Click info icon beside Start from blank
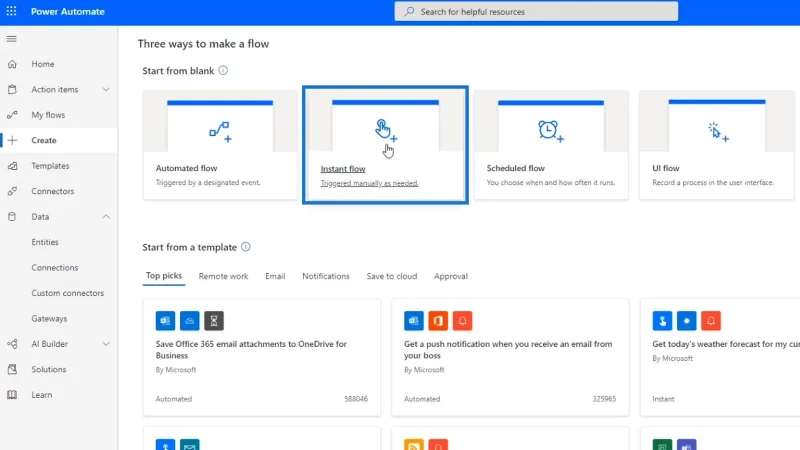The image size is (800, 450). (223, 70)
